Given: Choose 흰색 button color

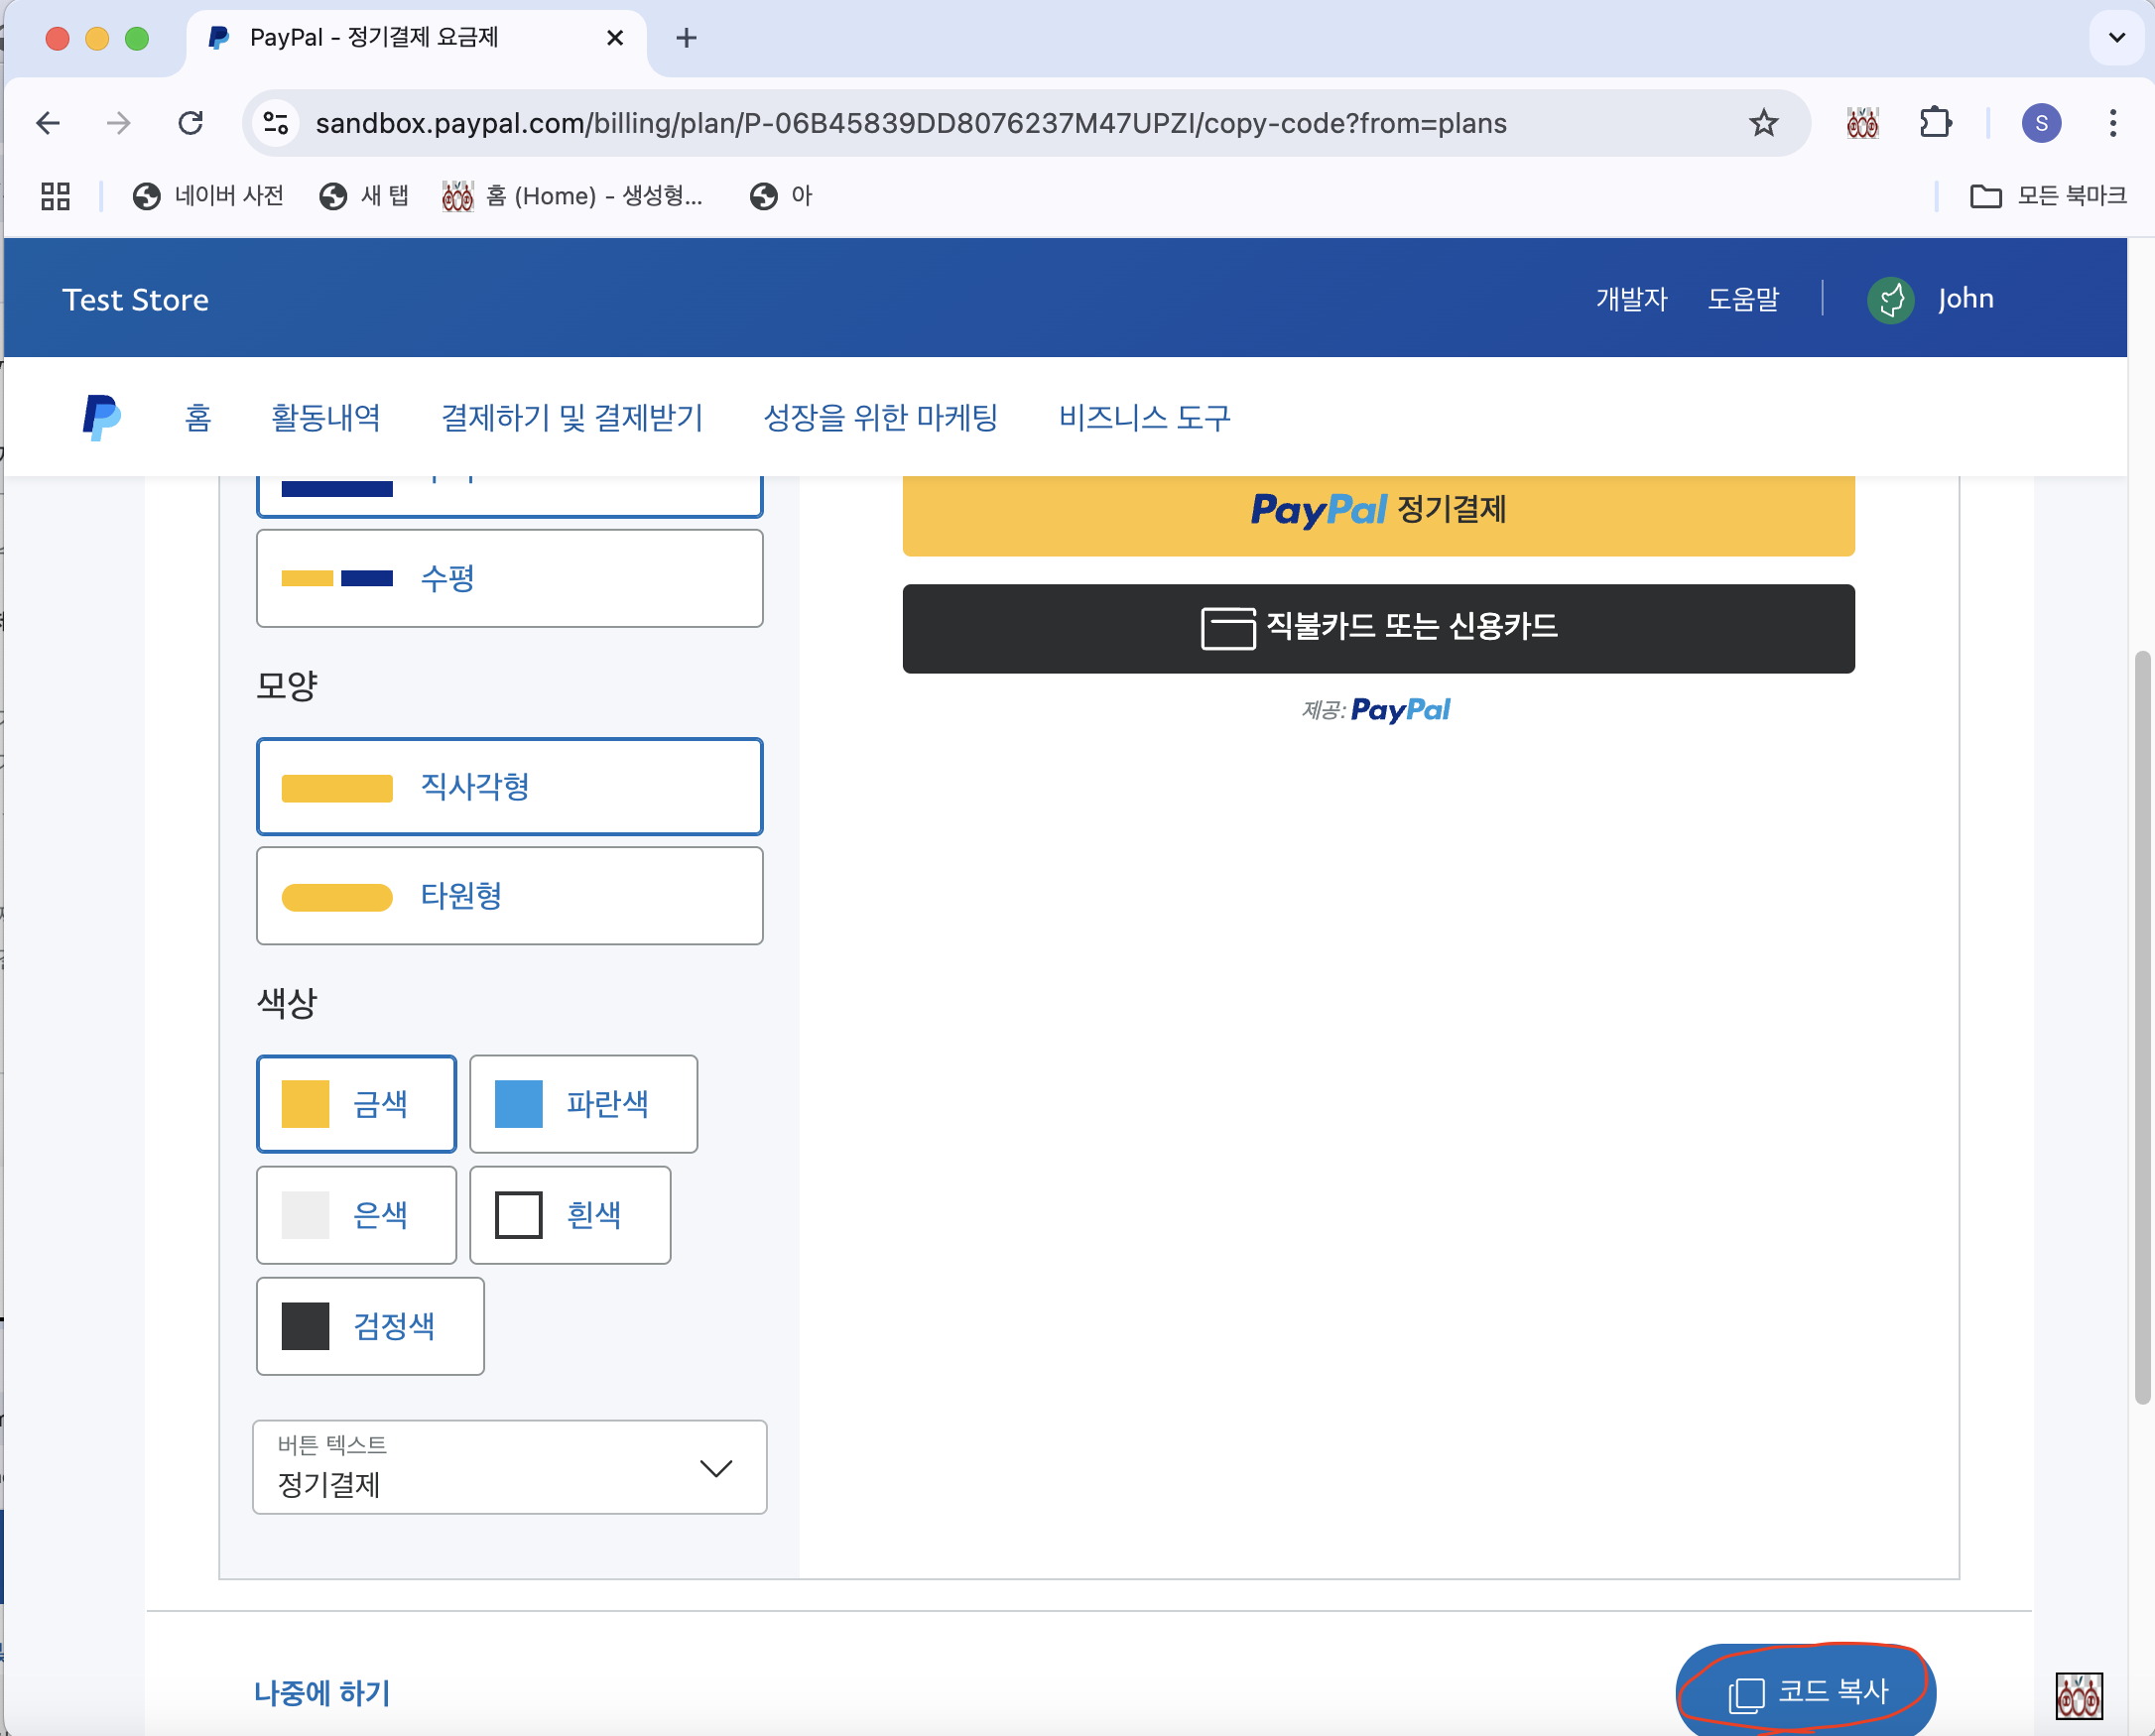Looking at the screenshot, I should pos(570,1215).
